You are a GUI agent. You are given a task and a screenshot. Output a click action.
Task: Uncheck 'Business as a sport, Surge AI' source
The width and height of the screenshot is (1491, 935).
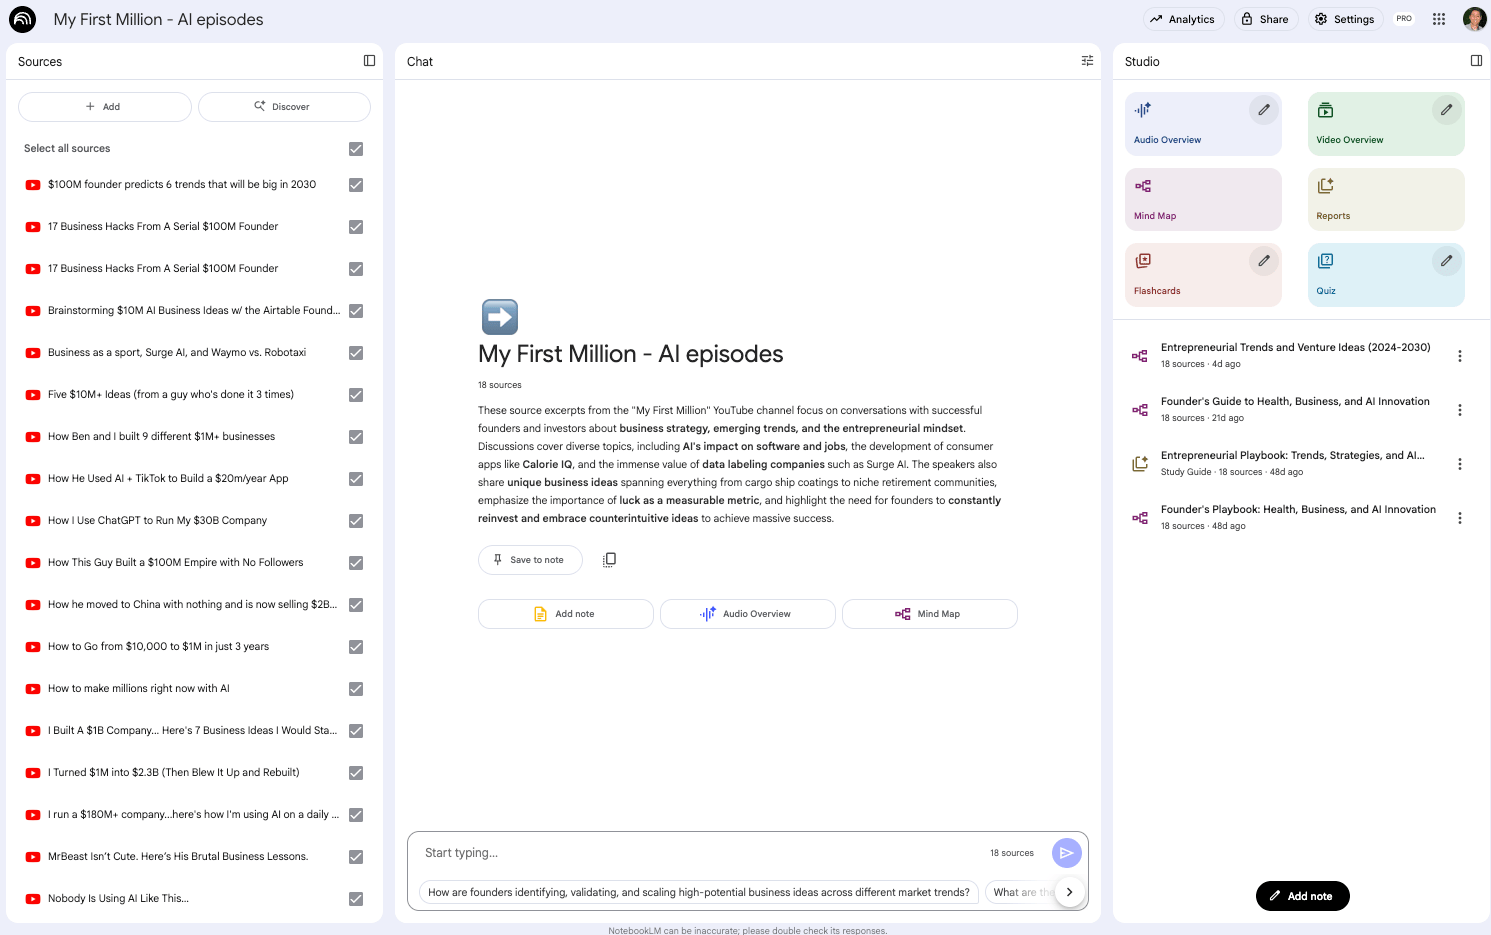356,353
